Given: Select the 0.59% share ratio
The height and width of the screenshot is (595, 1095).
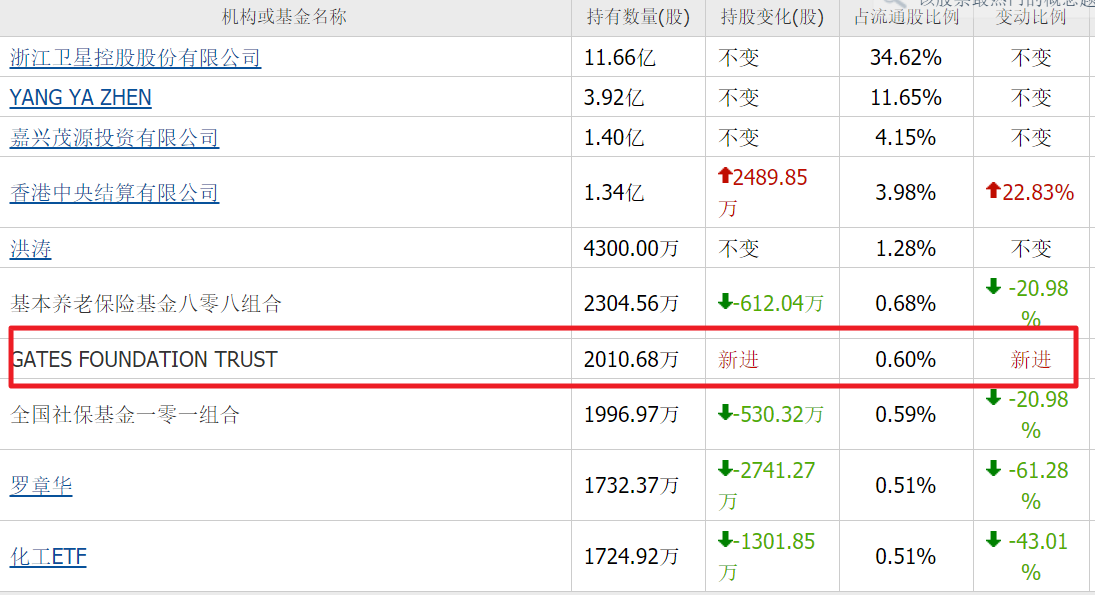Looking at the screenshot, I should click(906, 415).
